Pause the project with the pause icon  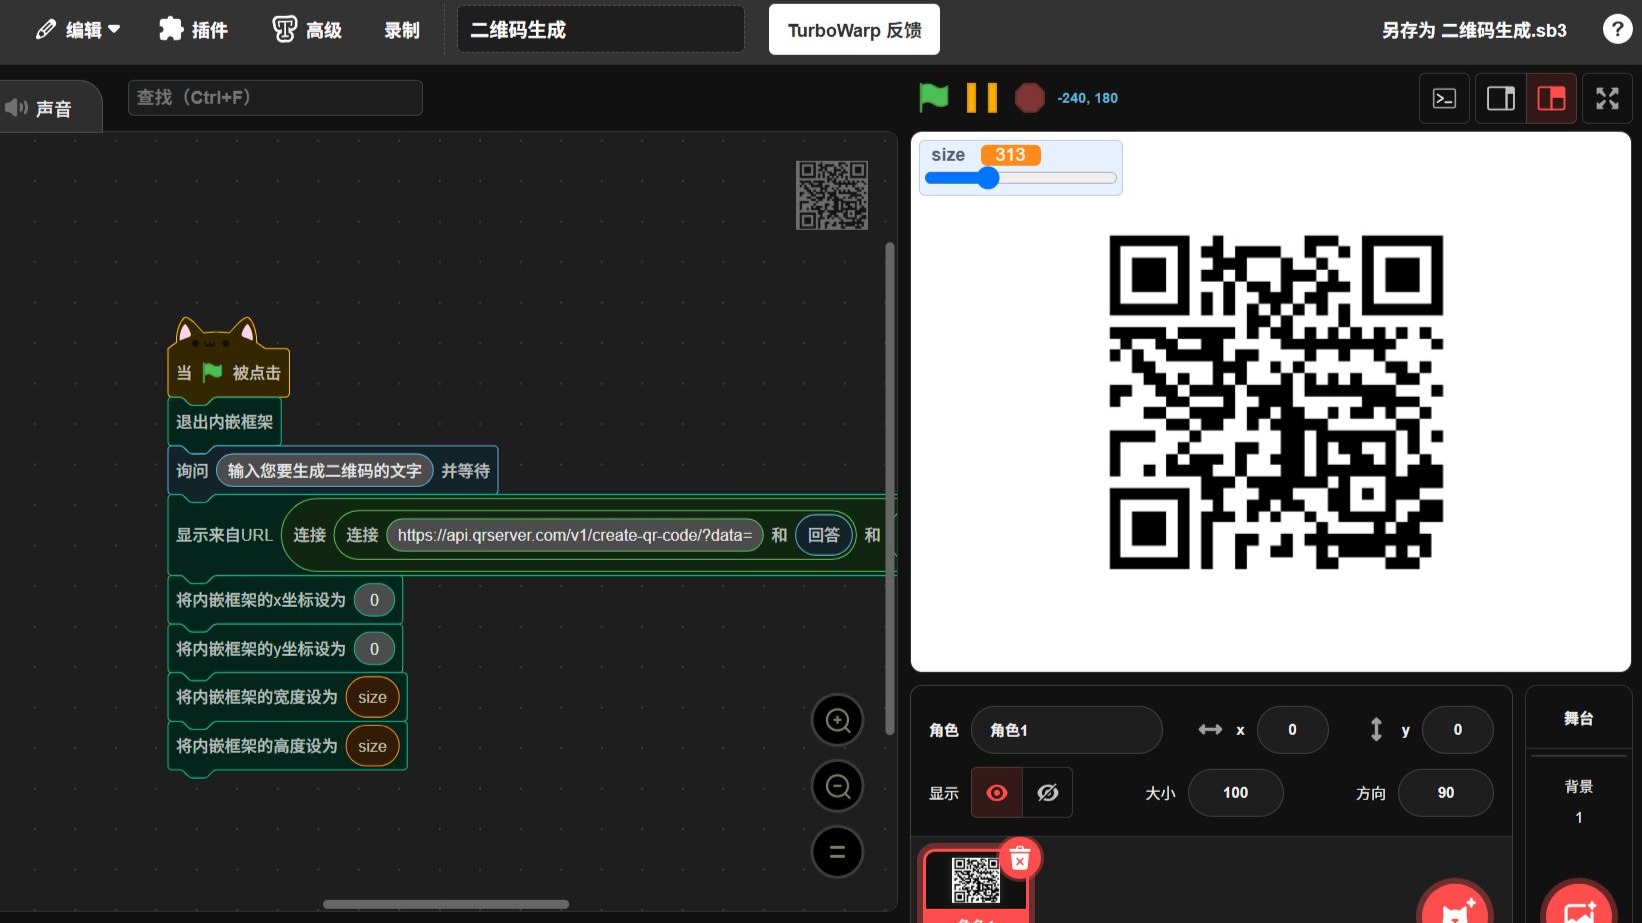click(x=981, y=97)
